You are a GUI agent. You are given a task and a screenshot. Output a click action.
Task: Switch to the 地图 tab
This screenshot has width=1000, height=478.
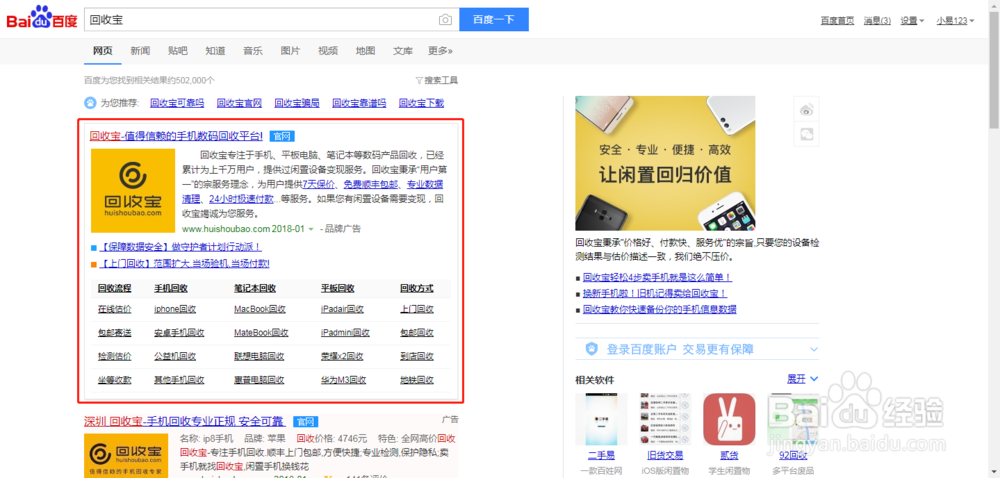click(x=365, y=51)
